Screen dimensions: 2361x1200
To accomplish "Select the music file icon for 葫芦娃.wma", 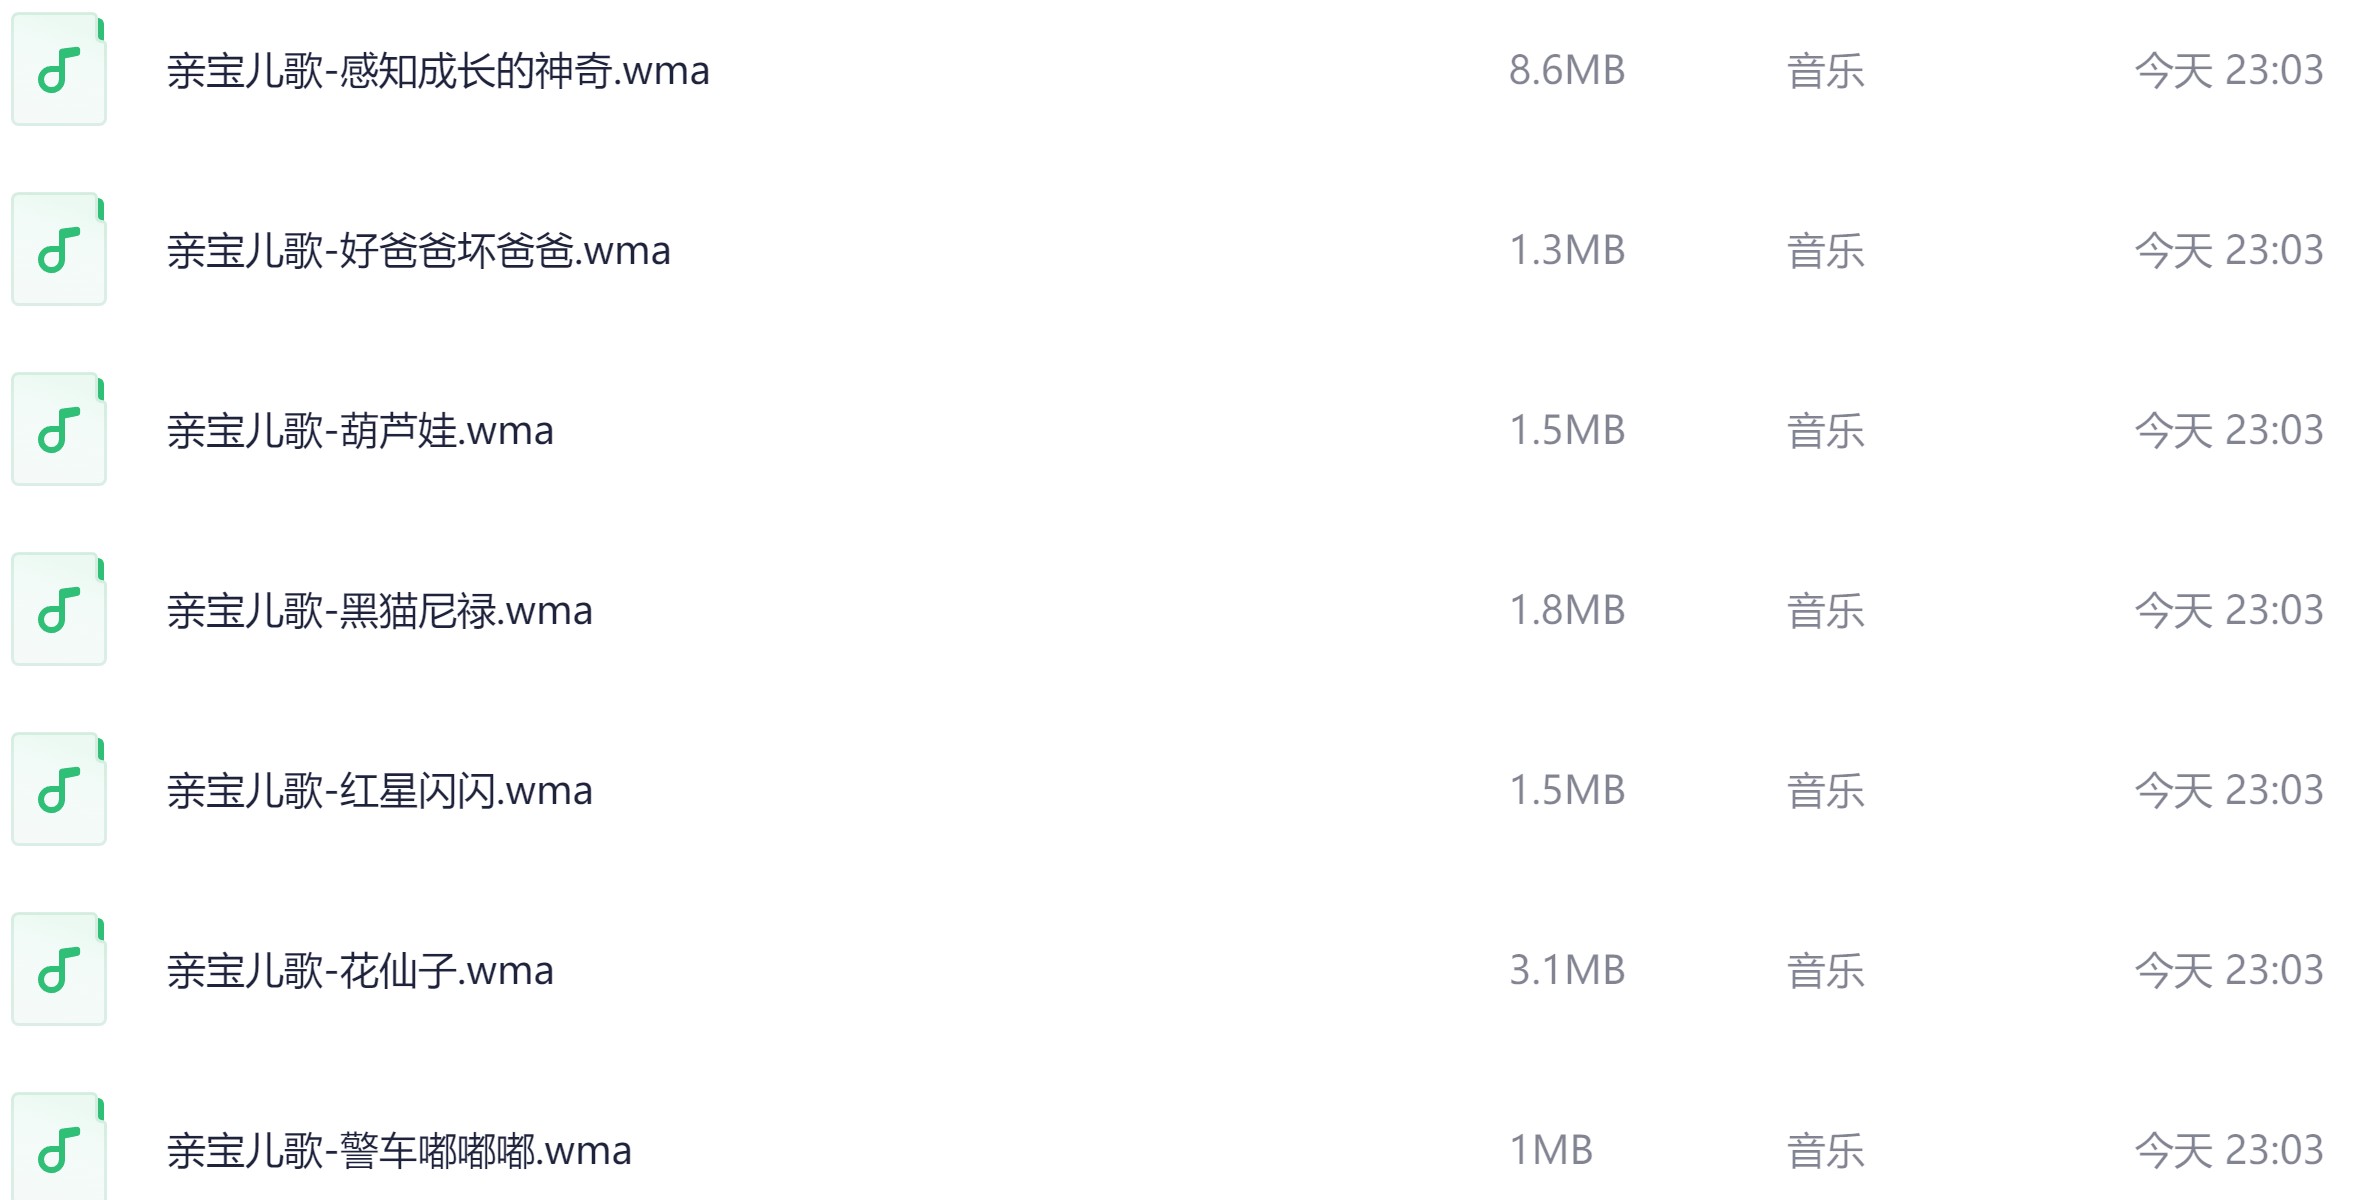I will pos(59,429).
